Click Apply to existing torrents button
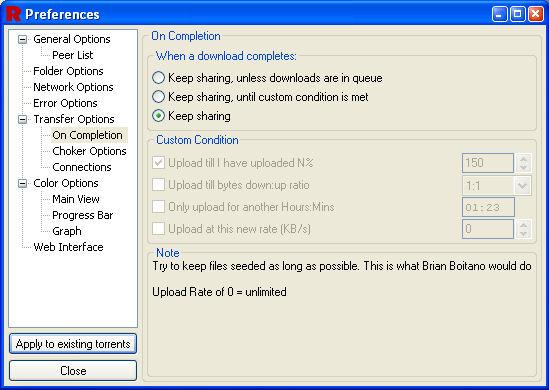Image resolution: width=549 pixels, height=390 pixels. 73,344
